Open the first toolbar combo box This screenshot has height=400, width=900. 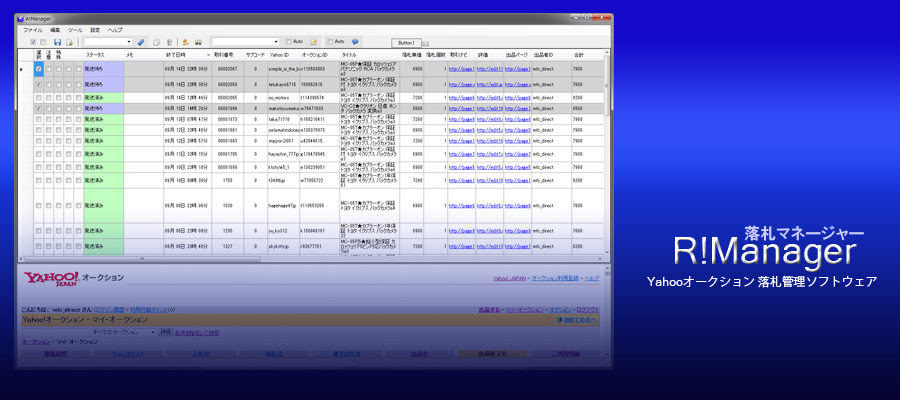(108, 42)
